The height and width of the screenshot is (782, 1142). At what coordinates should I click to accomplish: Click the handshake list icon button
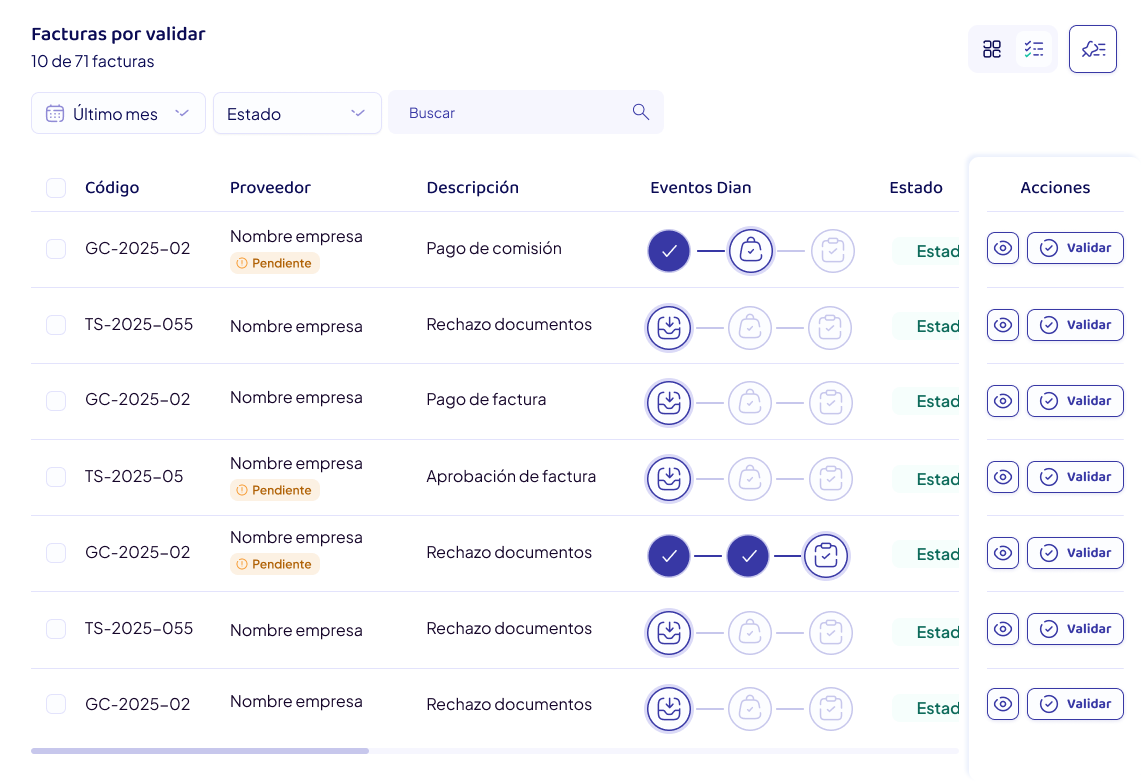1092,49
